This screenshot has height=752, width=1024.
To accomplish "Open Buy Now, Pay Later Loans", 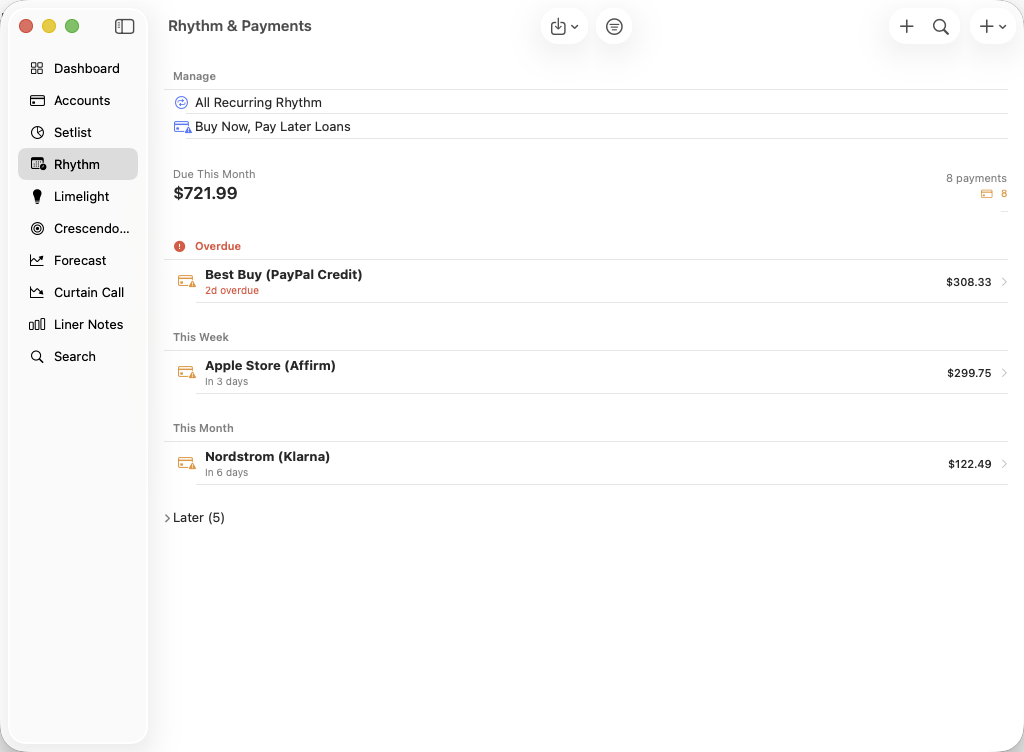I will coord(272,126).
